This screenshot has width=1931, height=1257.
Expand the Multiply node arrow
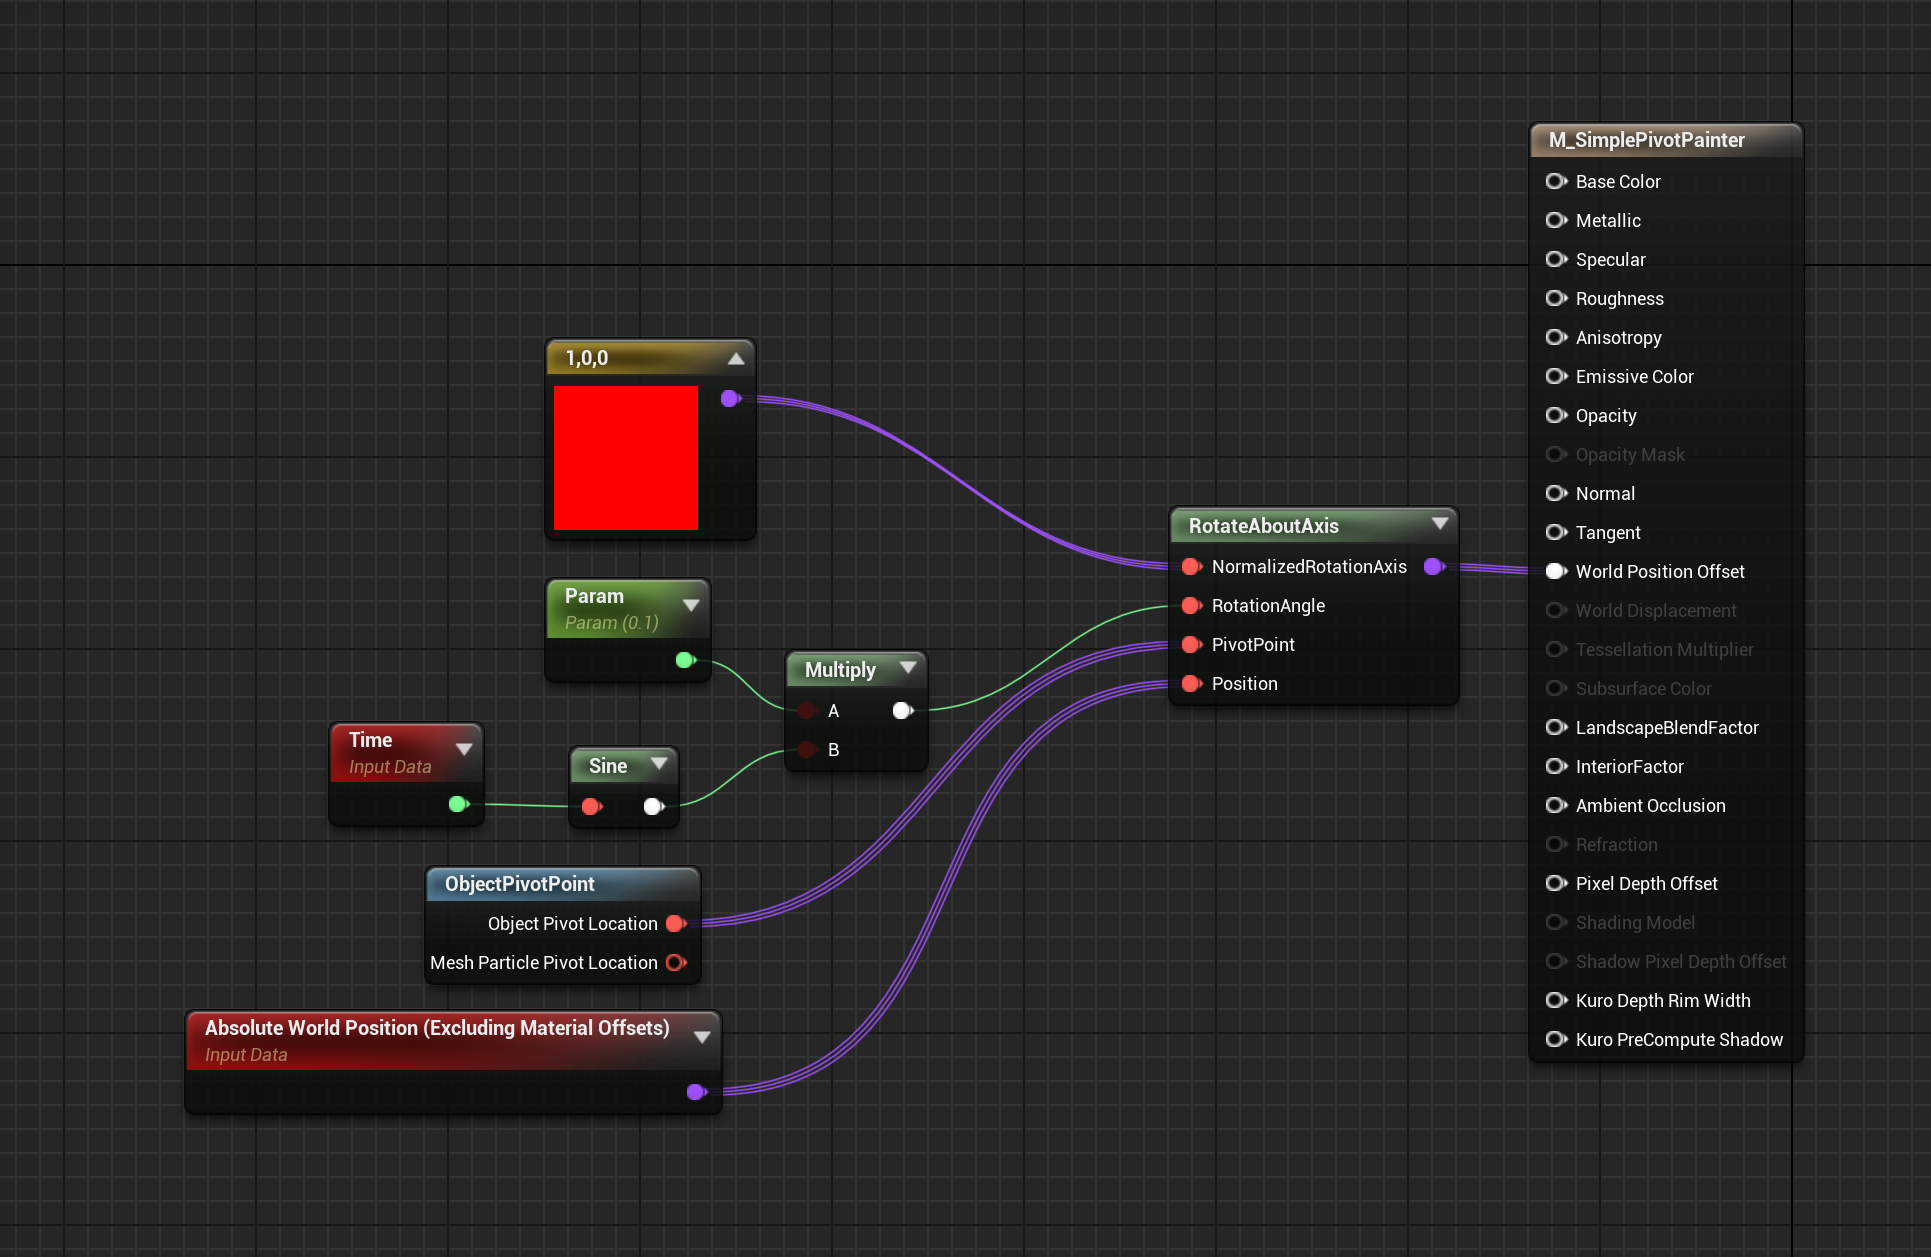[x=908, y=667]
